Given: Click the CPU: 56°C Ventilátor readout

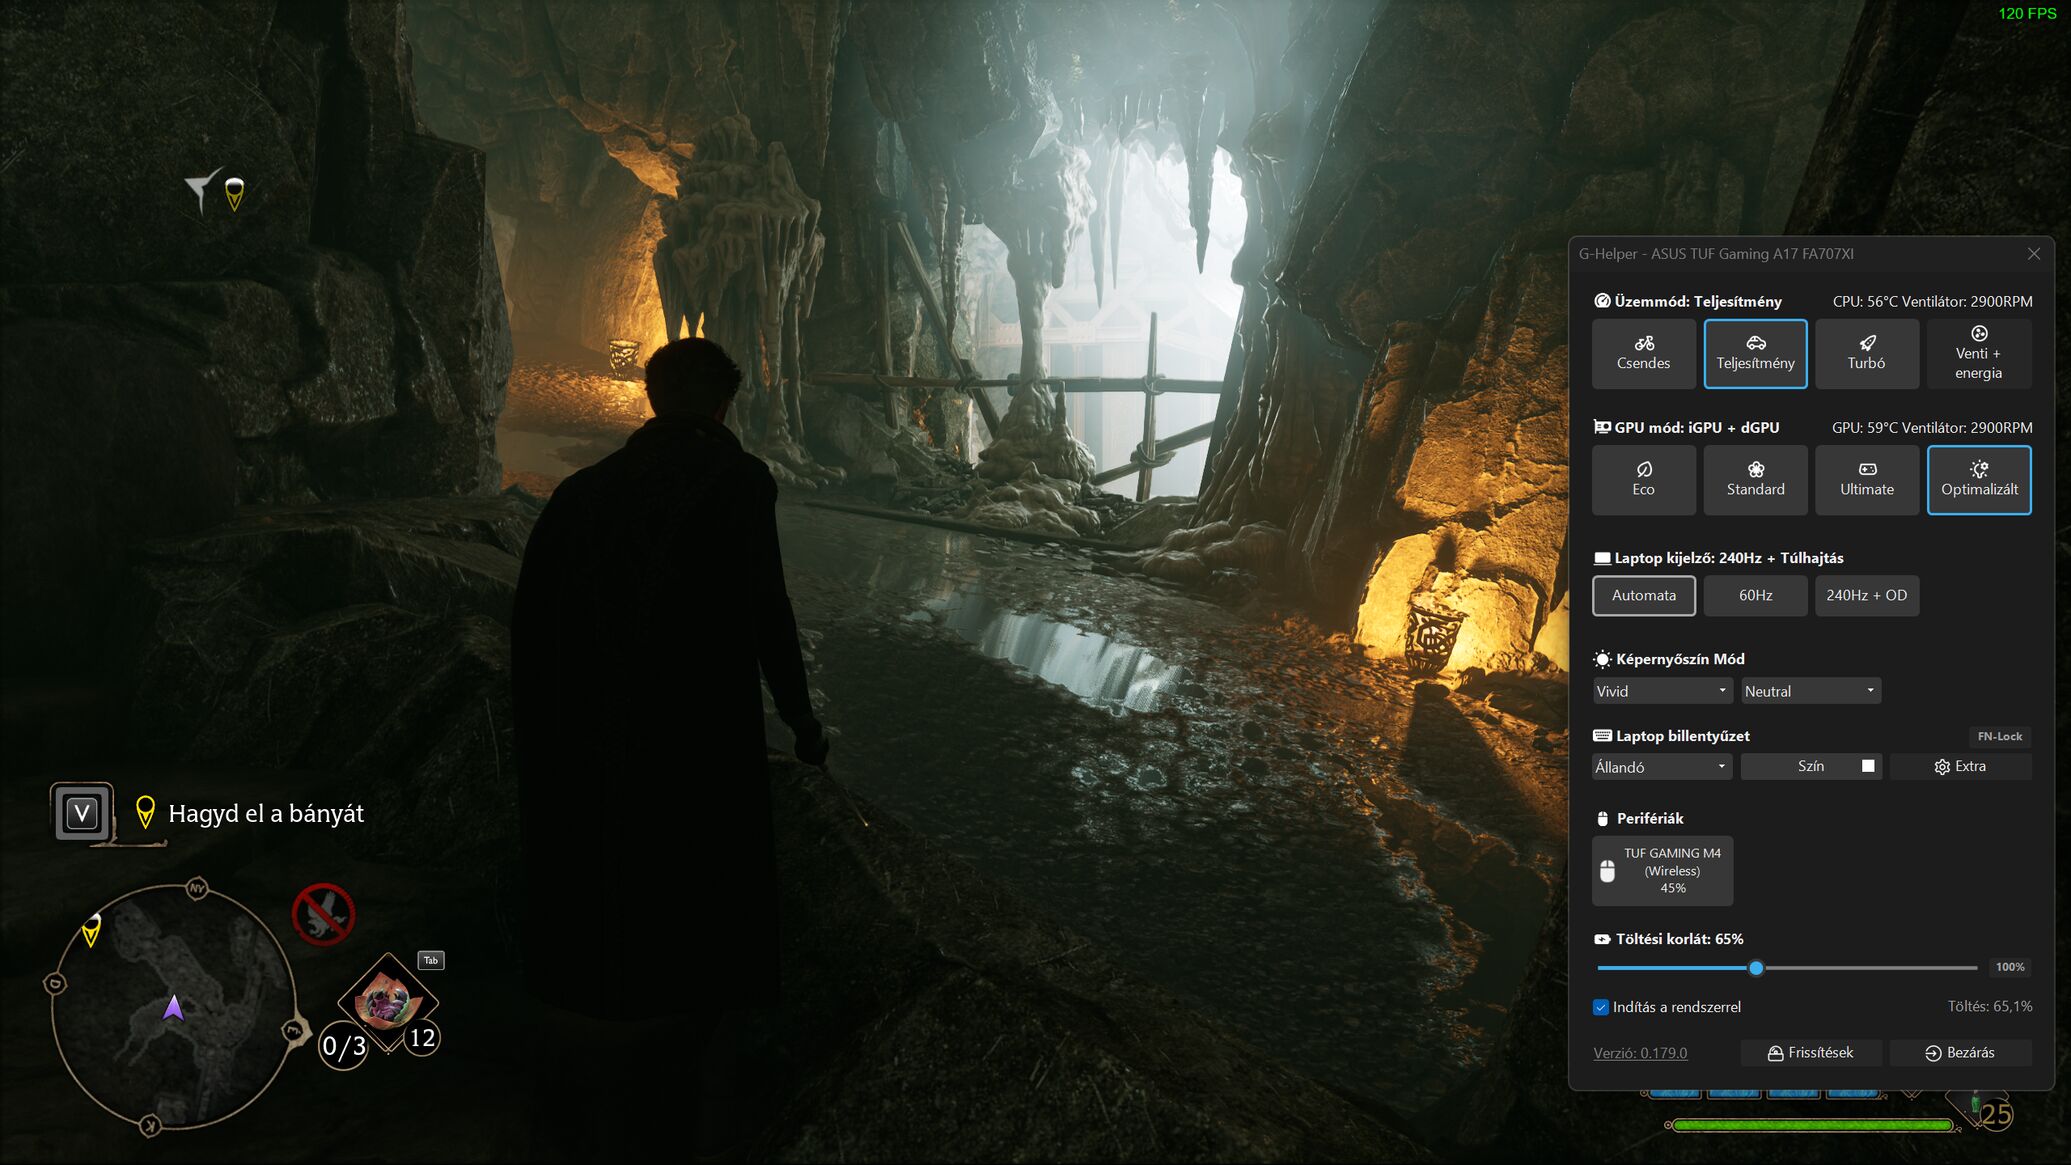Looking at the screenshot, I should click(1932, 301).
